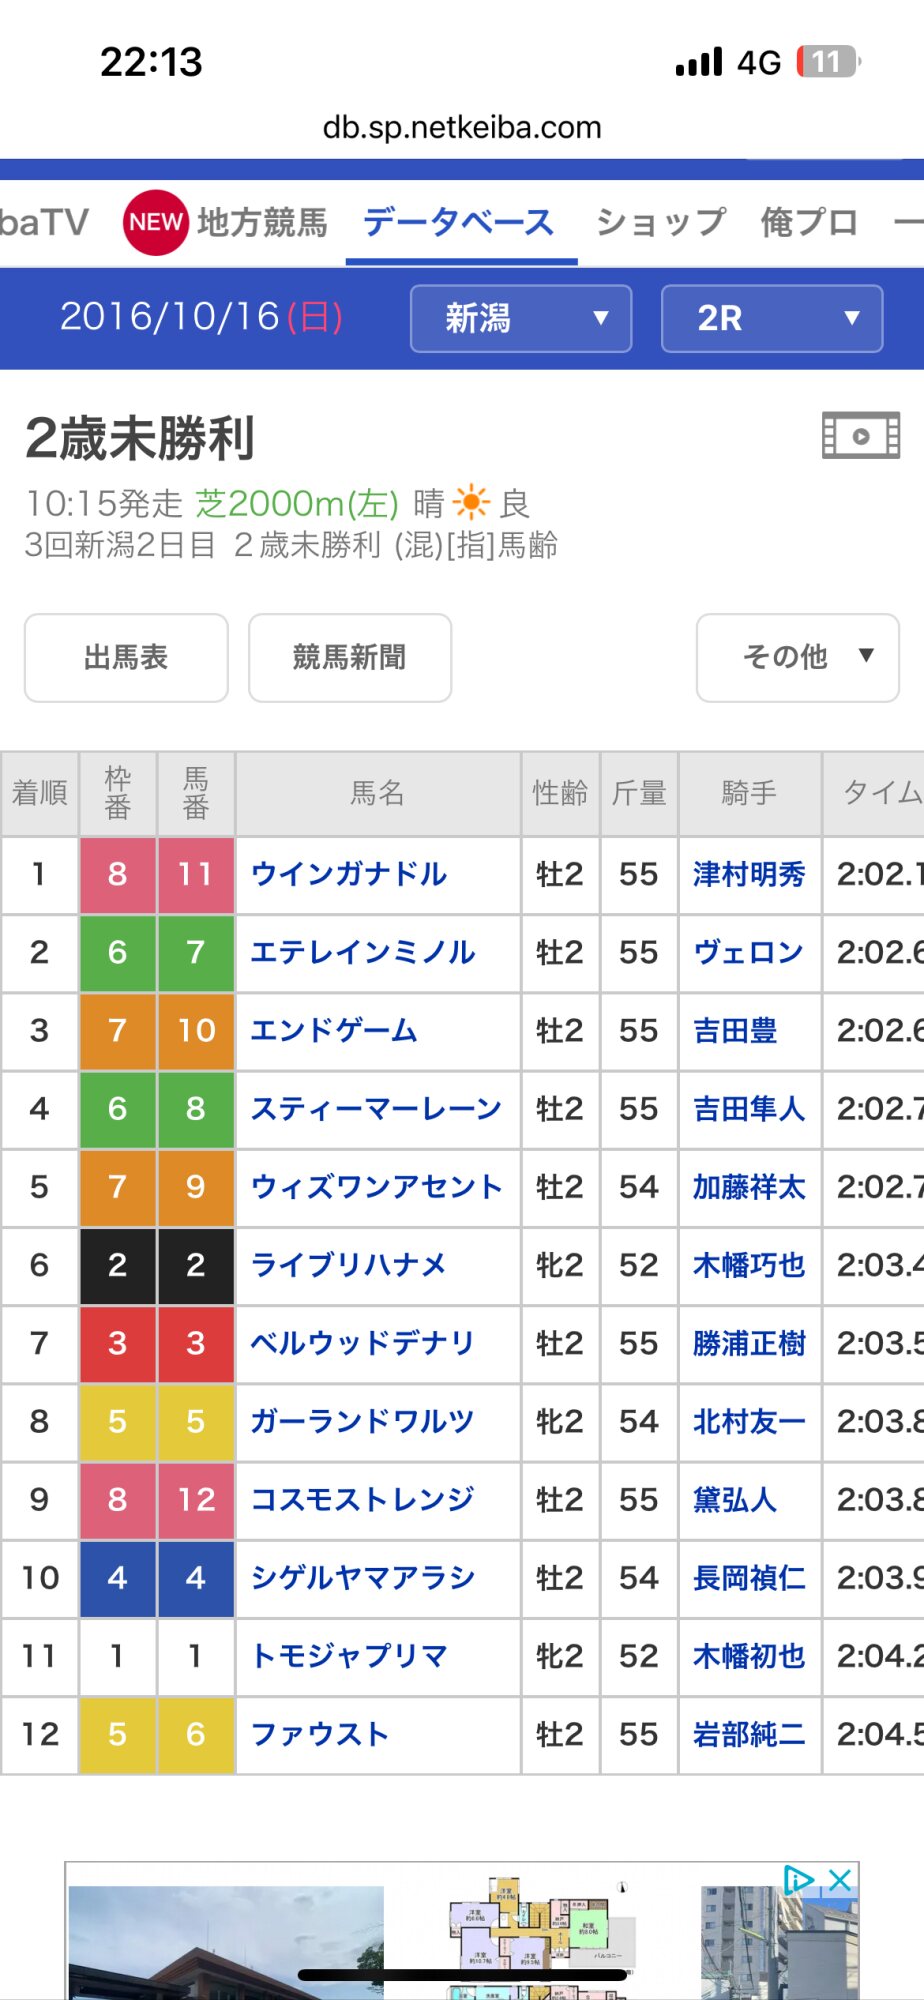Viewport: 924px width, 2000px height.
Task: Close the advertisement with X icon
Action: tap(840, 1880)
